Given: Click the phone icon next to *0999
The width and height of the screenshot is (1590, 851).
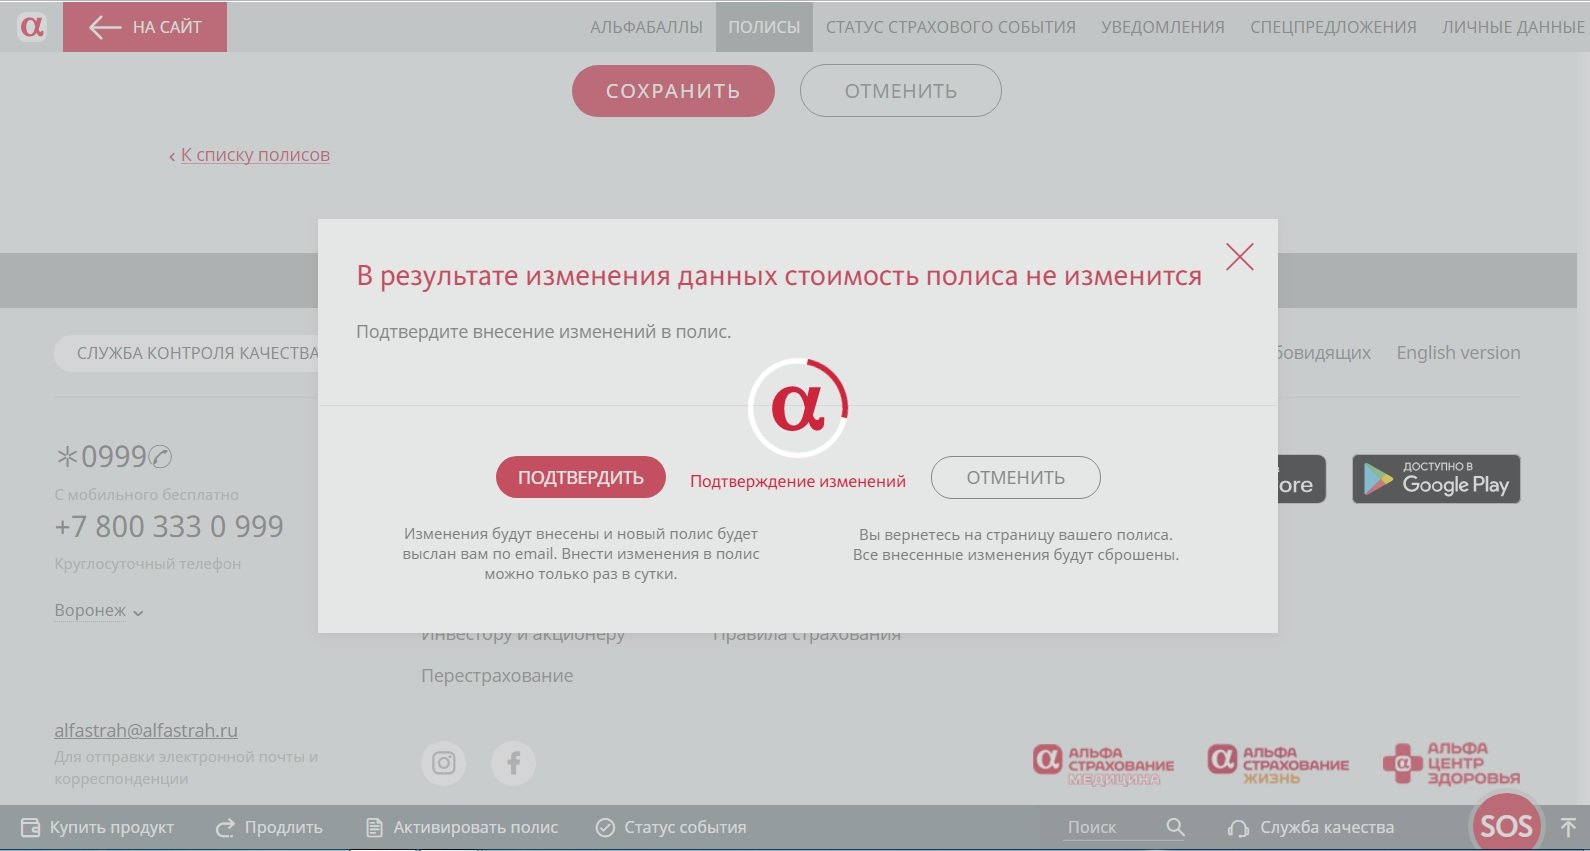Looking at the screenshot, I should pos(160,457).
